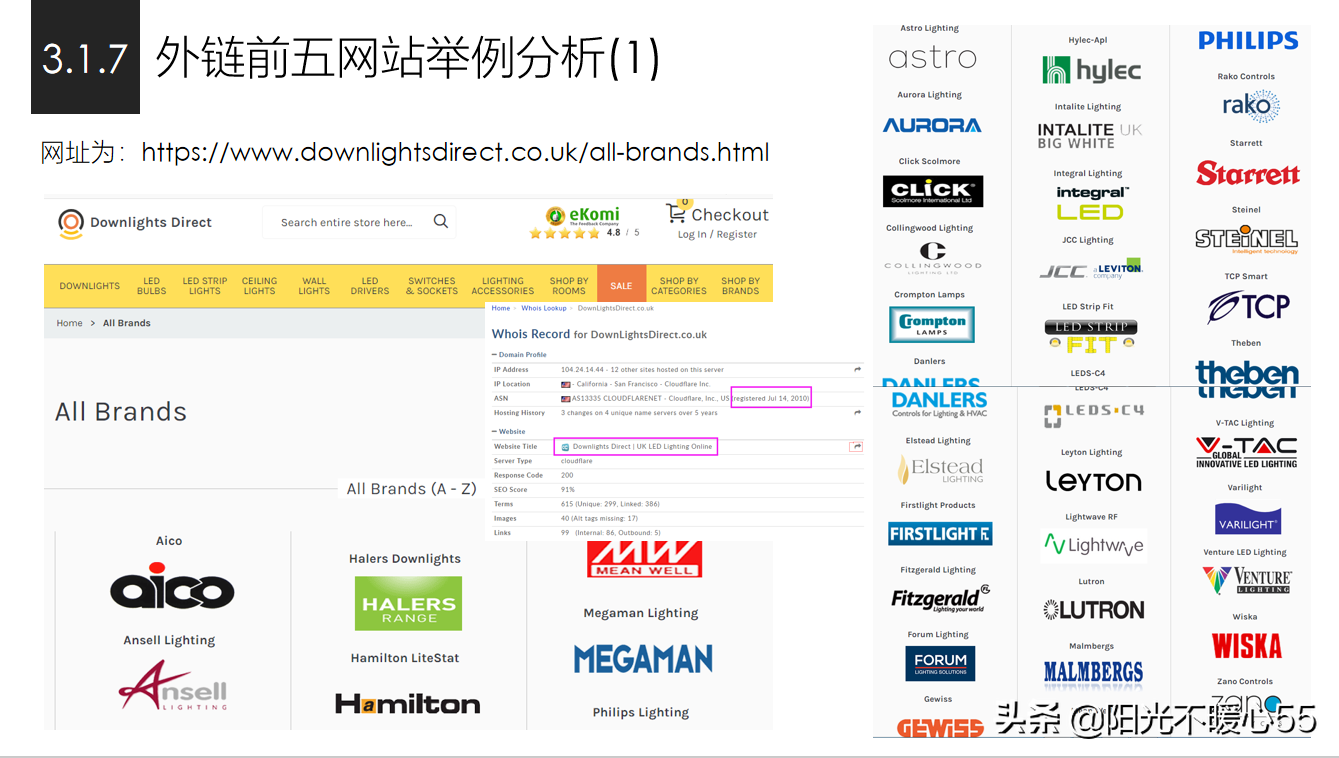Select the Lightwave RF logo
This screenshot has width=1339, height=758.
click(1093, 545)
